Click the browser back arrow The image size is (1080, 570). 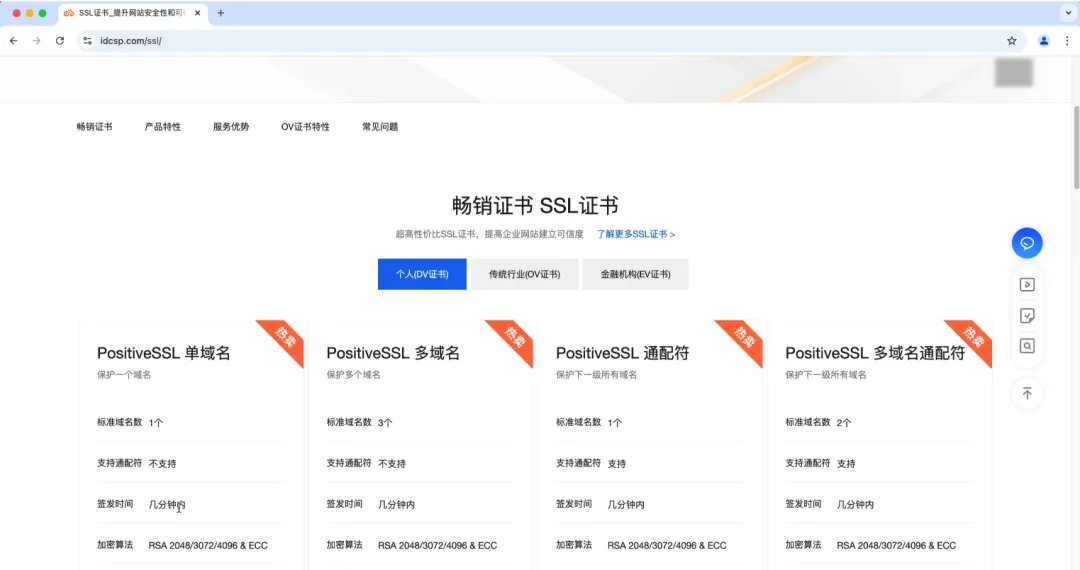(x=14, y=41)
